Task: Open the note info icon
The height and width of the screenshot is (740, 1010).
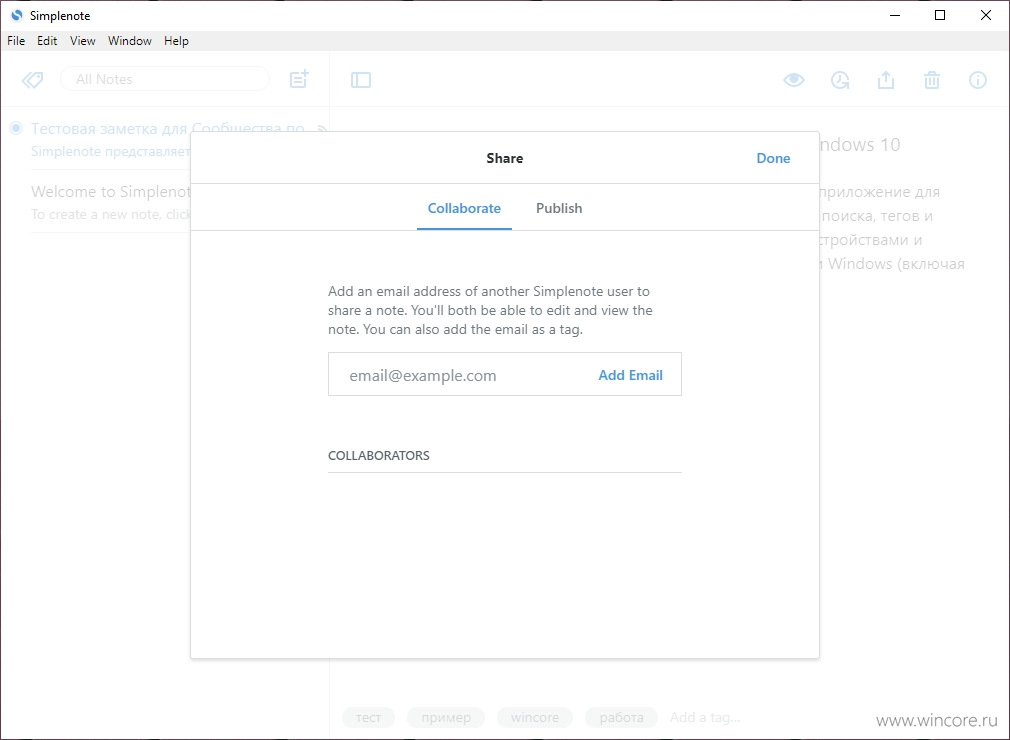Action: pyautogui.click(x=978, y=80)
